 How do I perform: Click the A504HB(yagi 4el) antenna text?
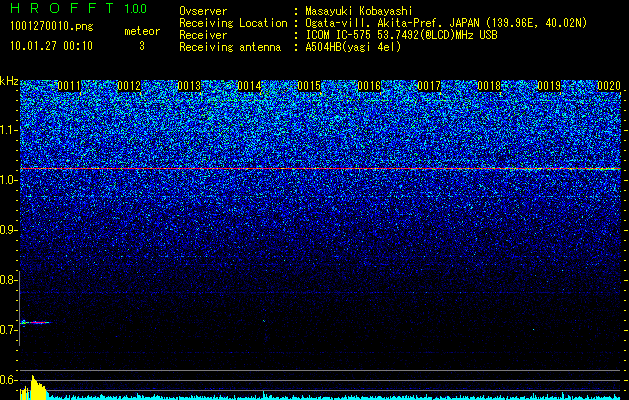tap(353, 47)
